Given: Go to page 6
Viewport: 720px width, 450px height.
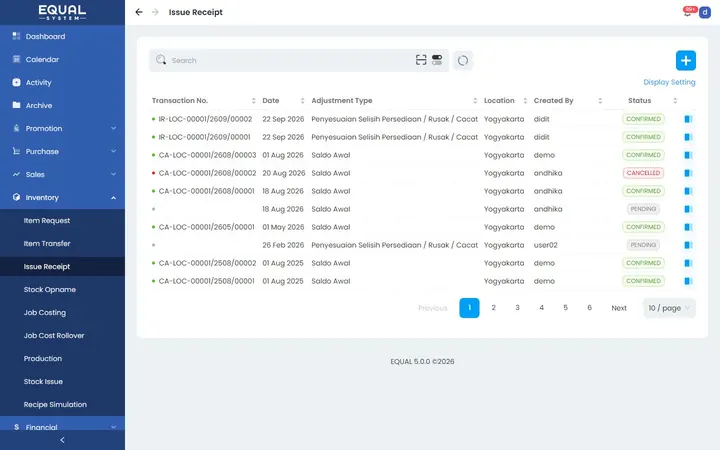Looking at the screenshot, I should click(x=589, y=308).
